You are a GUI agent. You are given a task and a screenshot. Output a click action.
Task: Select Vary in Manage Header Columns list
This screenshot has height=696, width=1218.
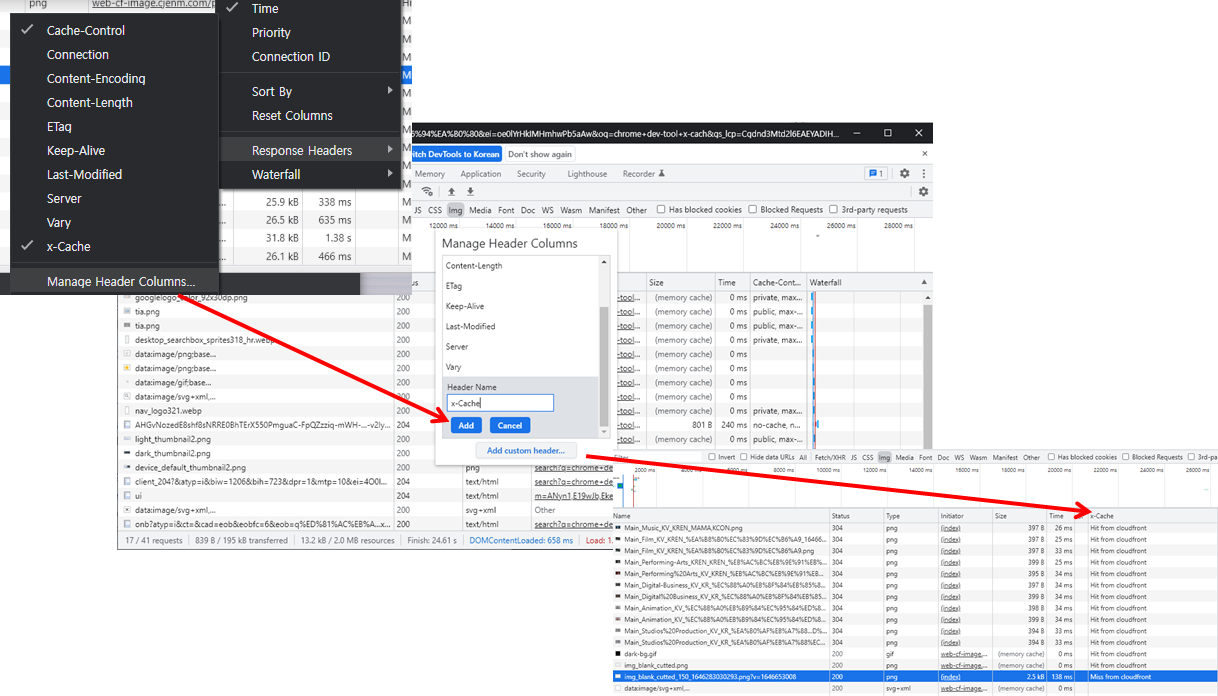click(x=520, y=367)
